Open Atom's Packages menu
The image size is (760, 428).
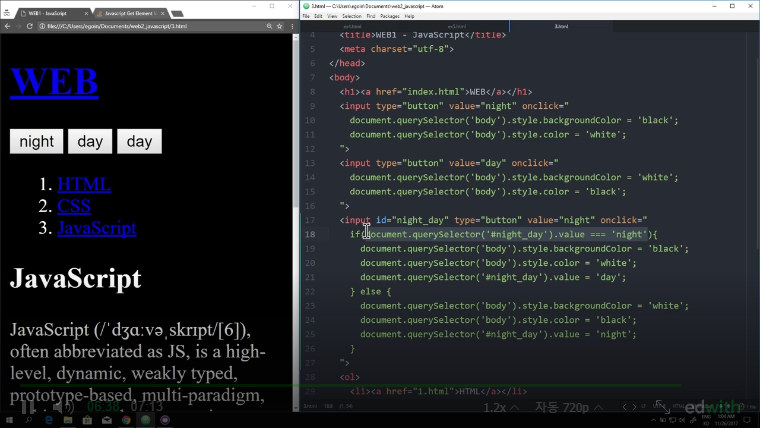390,16
